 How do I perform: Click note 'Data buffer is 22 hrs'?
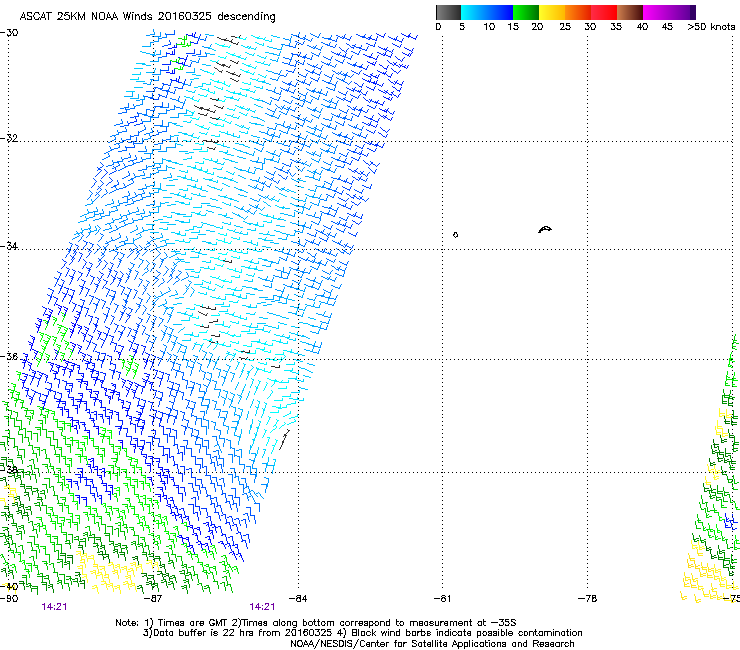202,633
